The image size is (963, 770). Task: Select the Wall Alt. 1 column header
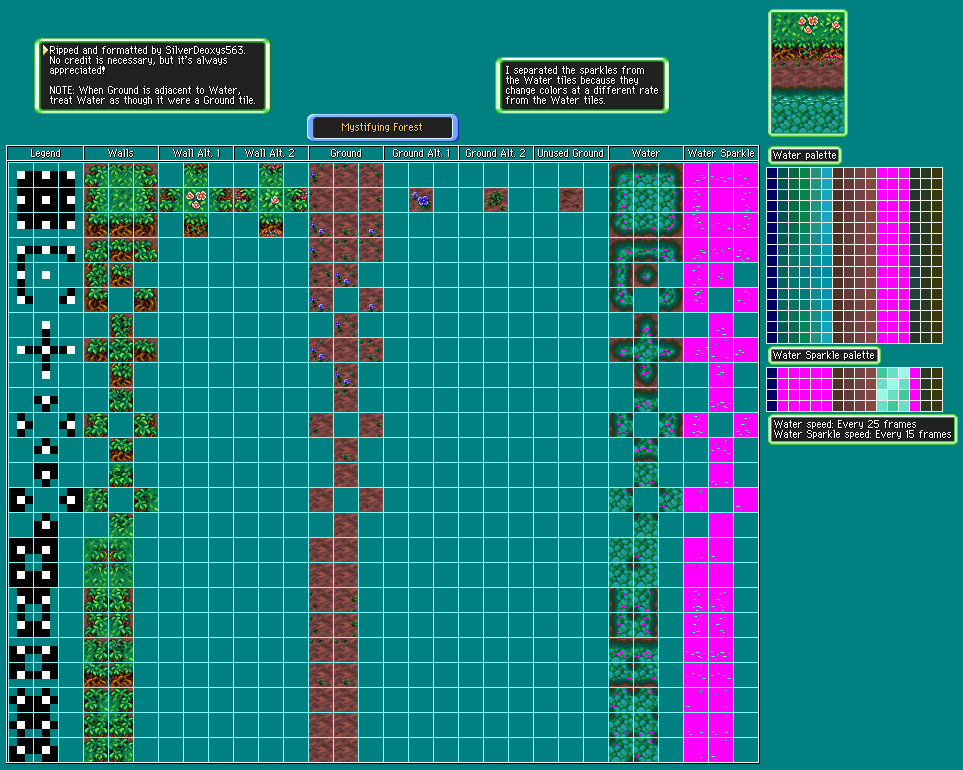coord(196,154)
